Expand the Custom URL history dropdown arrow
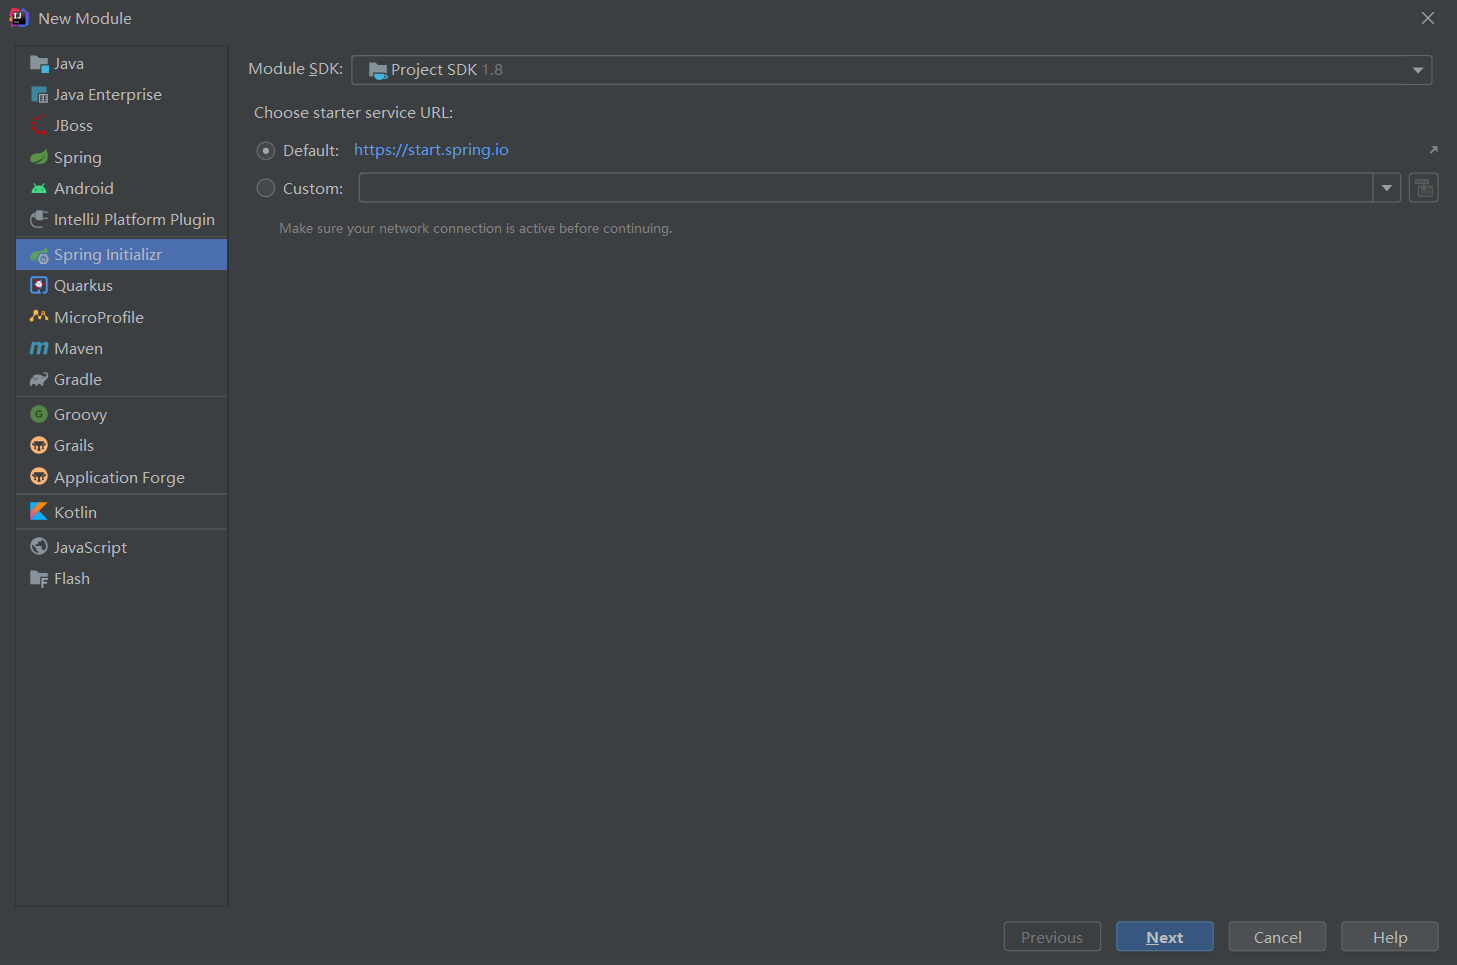 click(1387, 188)
